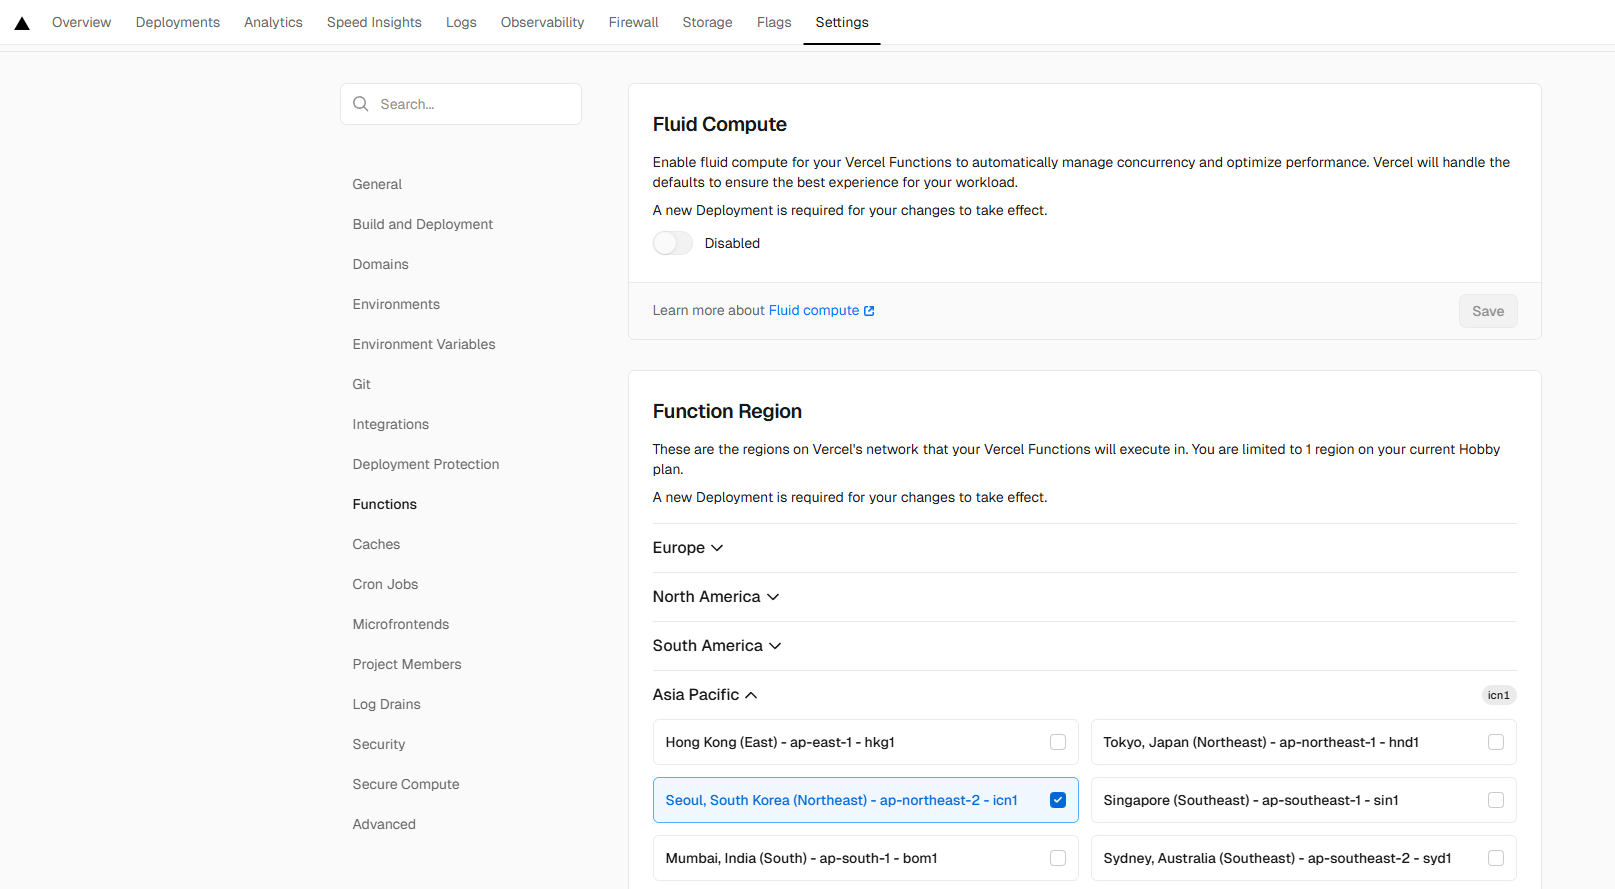Open the Flags tab

coord(774,22)
